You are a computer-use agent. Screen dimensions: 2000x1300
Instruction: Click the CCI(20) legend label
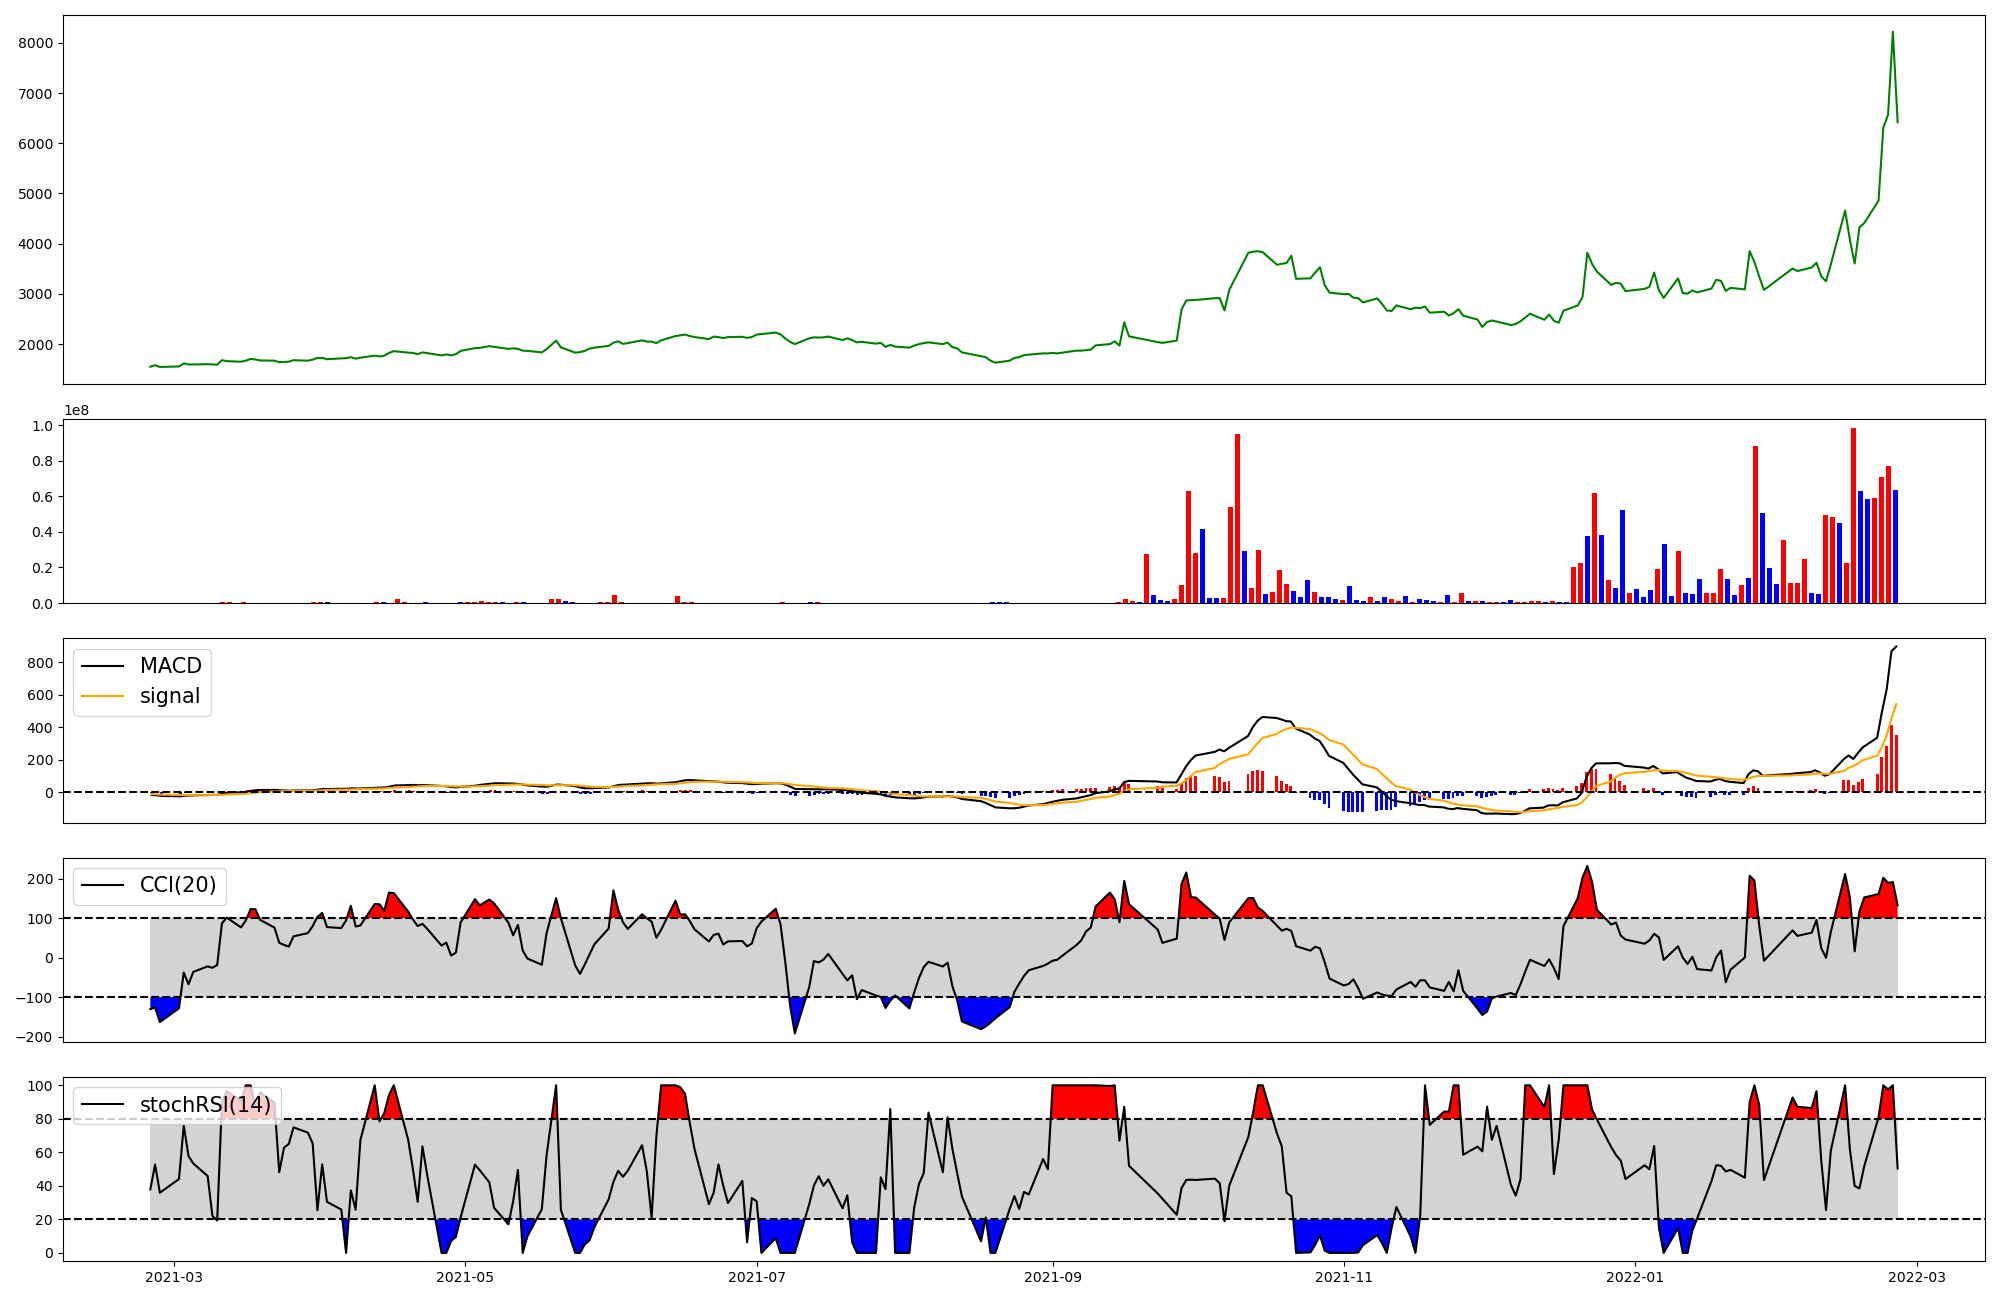178,886
